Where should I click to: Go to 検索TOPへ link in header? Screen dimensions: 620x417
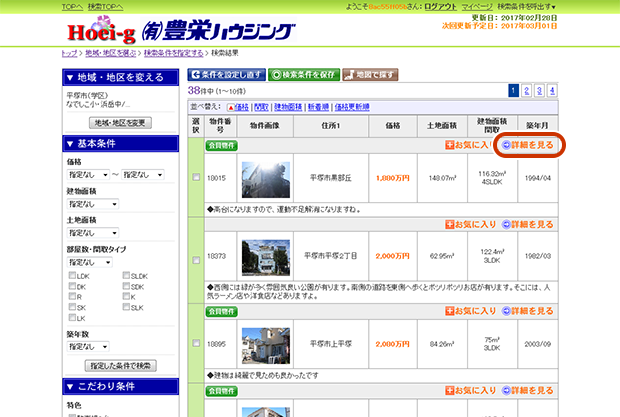[105, 7]
